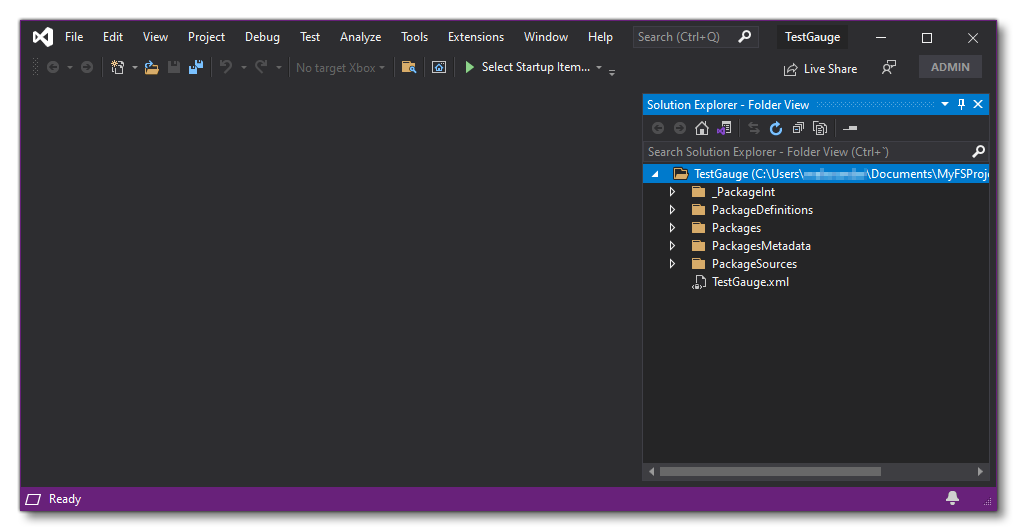Click the Refresh icon in Solution Explorer
The image size is (1017, 531).
[x=776, y=128]
